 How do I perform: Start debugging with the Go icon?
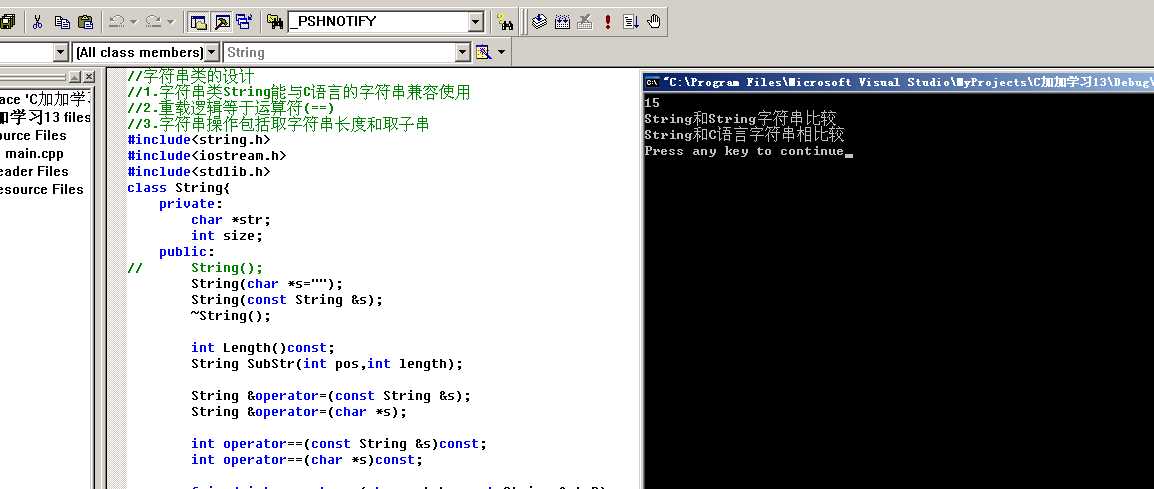pos(631,21)
